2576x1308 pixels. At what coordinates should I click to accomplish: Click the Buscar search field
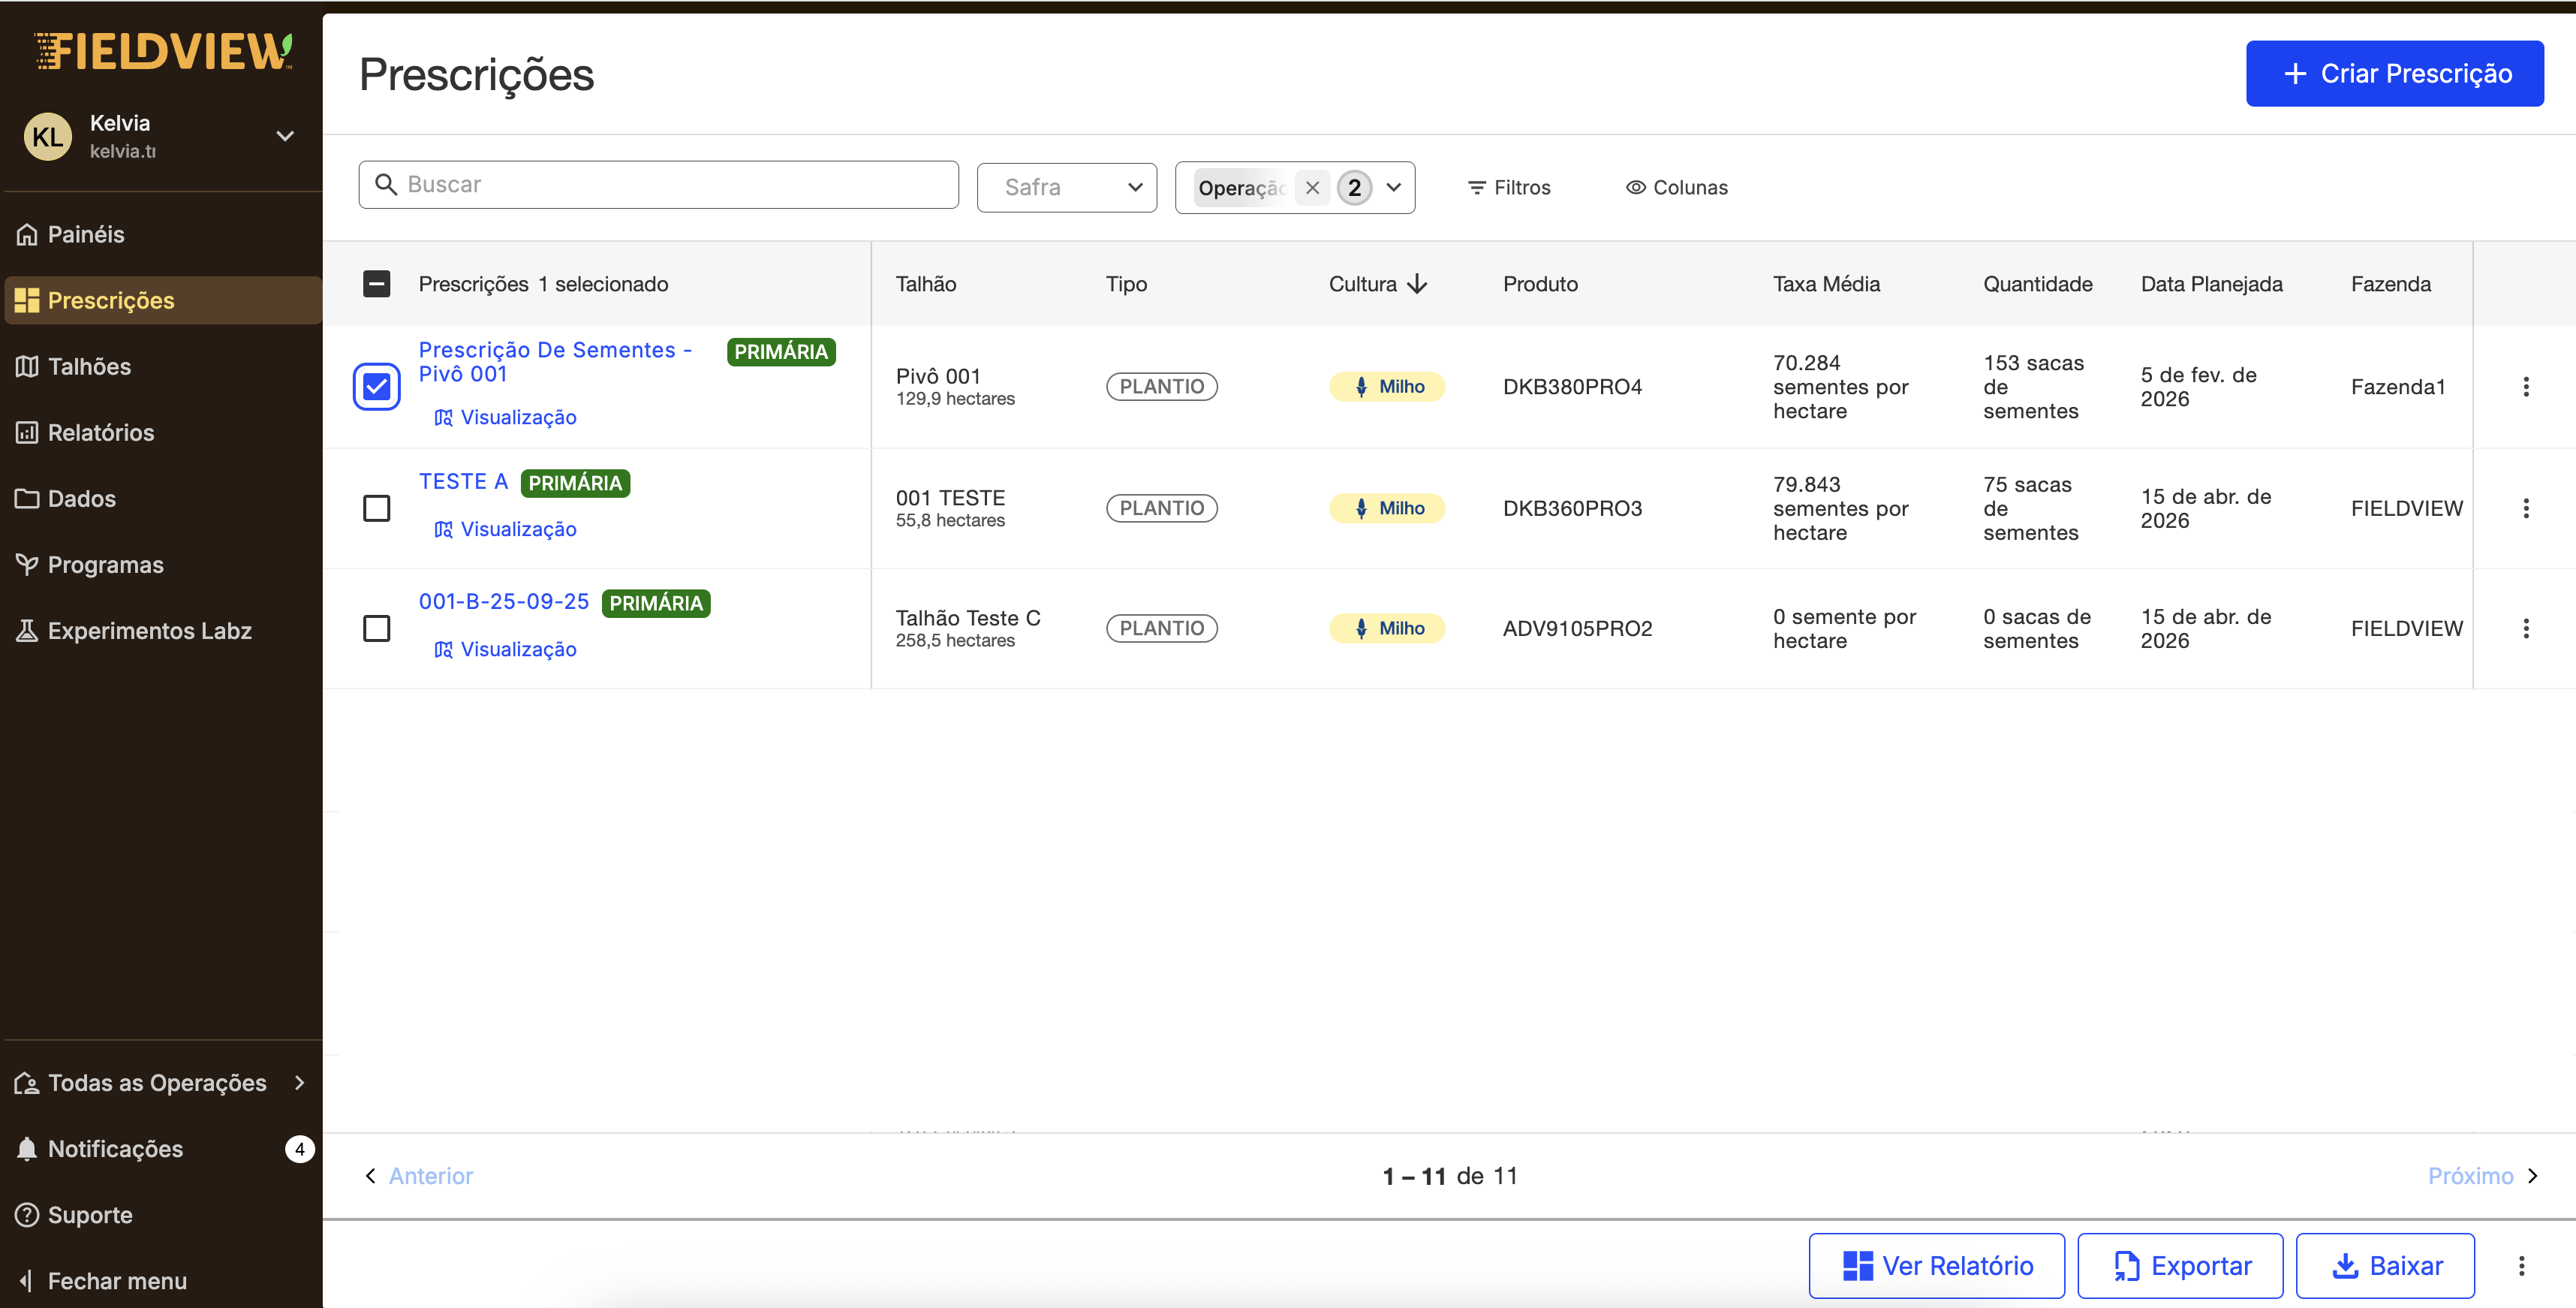(658, 185)
